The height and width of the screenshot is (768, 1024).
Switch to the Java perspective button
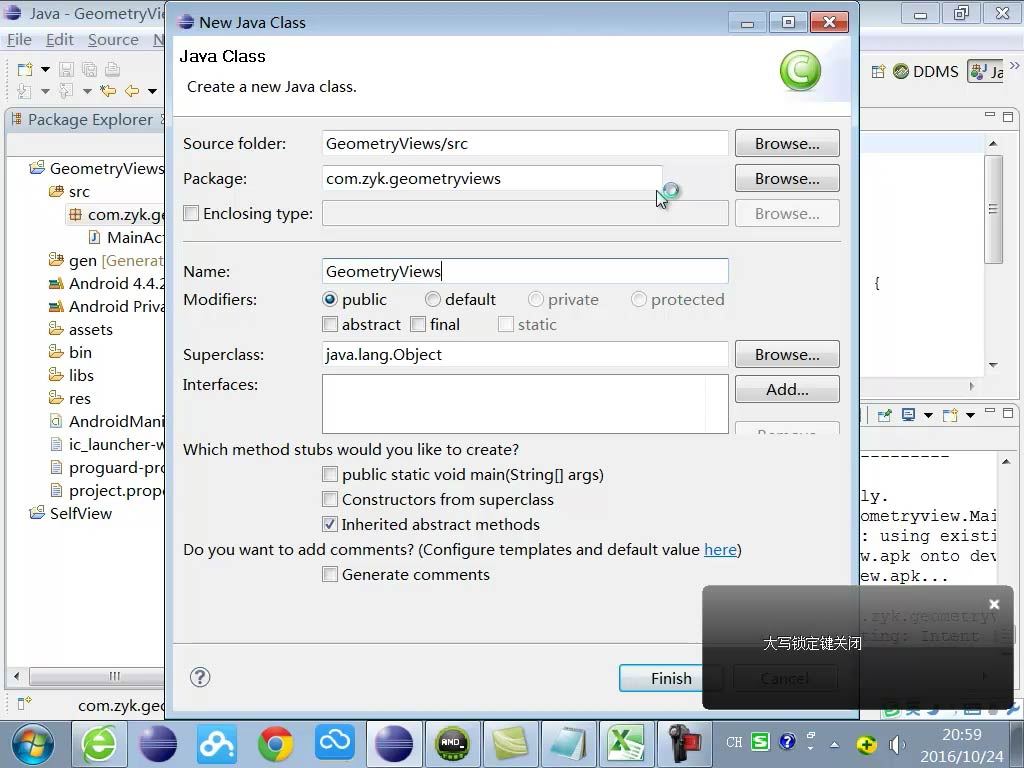click(x=985, y=71)
